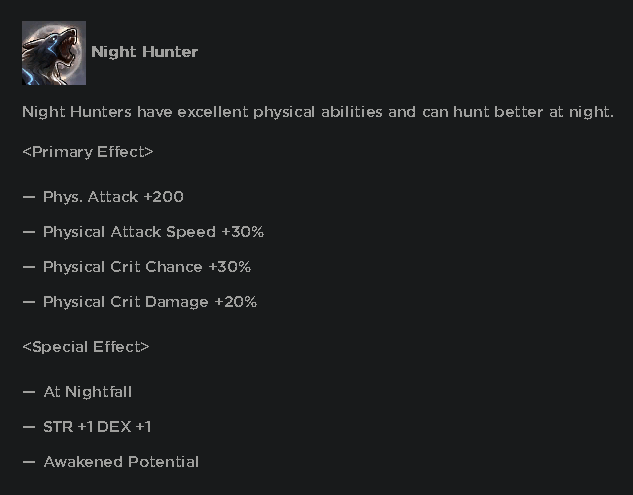
Task: Select the At Nightfall condition line
Action: (x=87, y=392)
